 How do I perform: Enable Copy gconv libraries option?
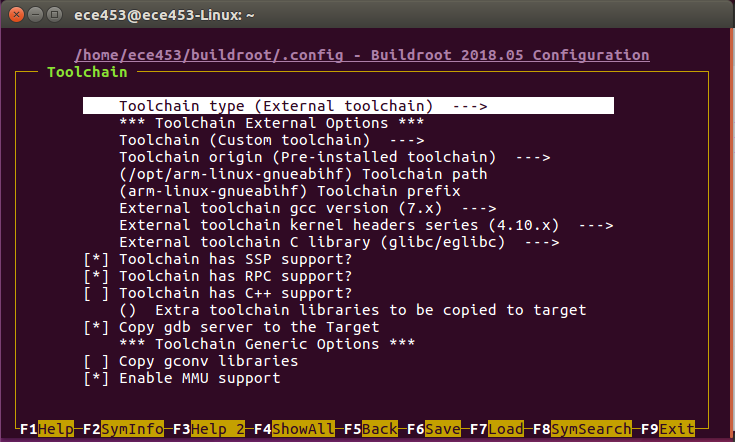tap(98, 361)
